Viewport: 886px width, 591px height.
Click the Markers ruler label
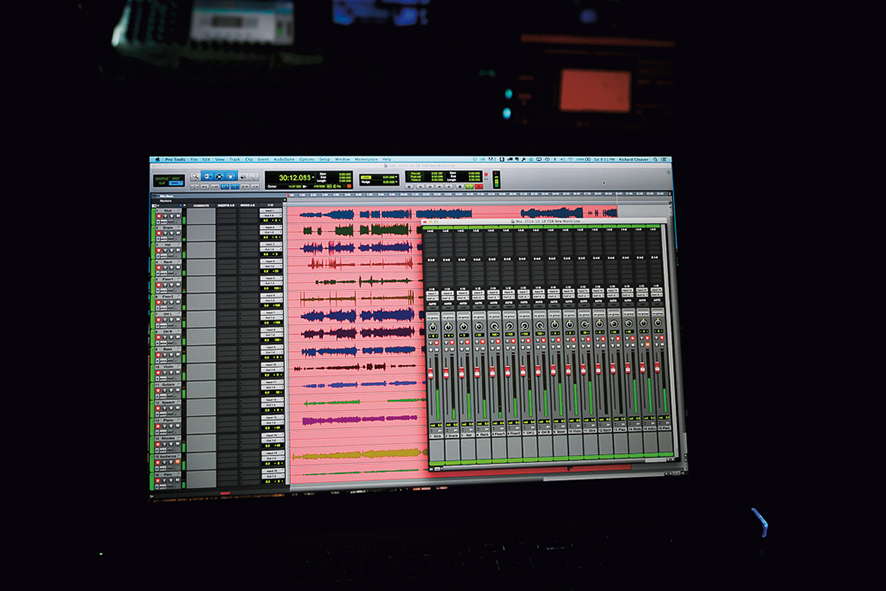tap(166, 201)
